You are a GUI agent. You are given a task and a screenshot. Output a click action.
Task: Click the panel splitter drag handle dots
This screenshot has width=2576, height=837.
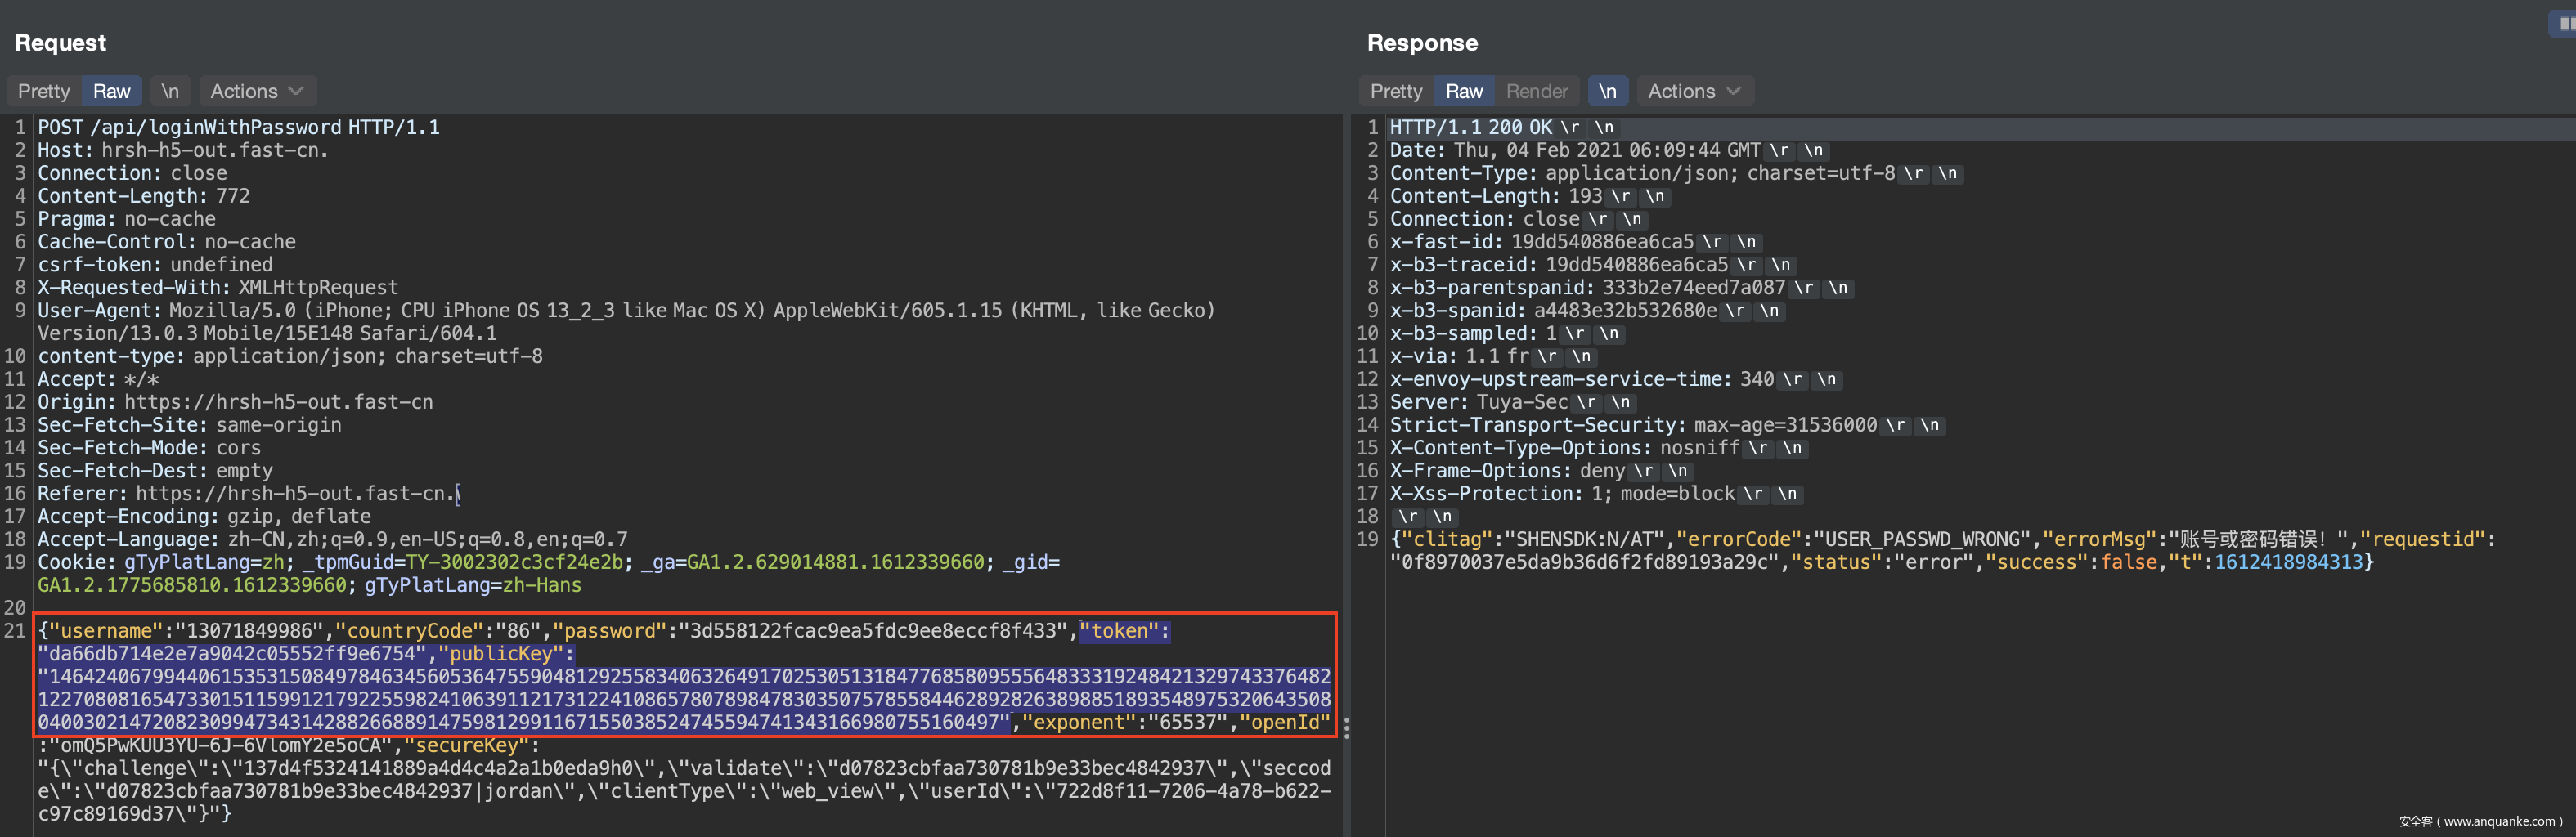[1346, 728]
